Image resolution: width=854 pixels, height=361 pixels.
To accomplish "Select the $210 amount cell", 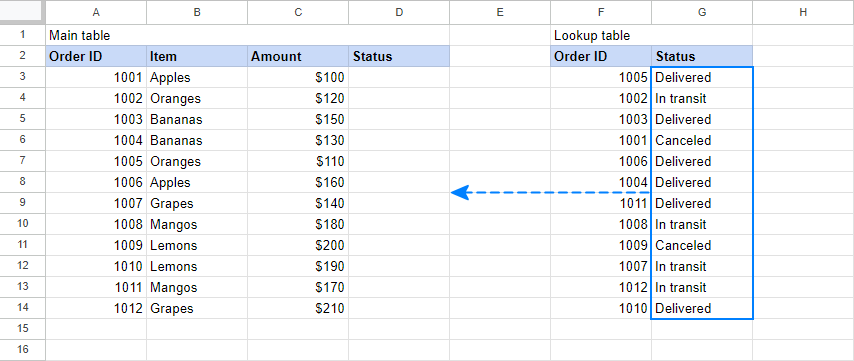I will coord(298,308).
